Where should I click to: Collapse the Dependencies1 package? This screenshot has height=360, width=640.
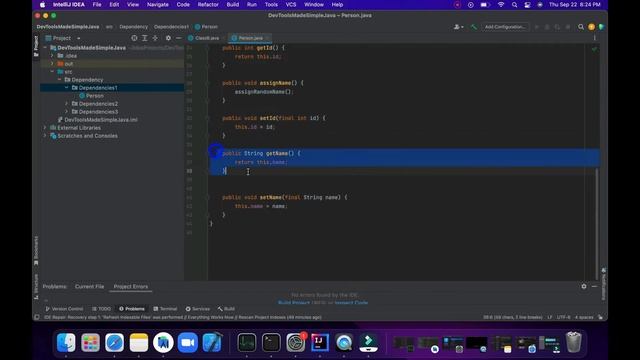point(67,88)
